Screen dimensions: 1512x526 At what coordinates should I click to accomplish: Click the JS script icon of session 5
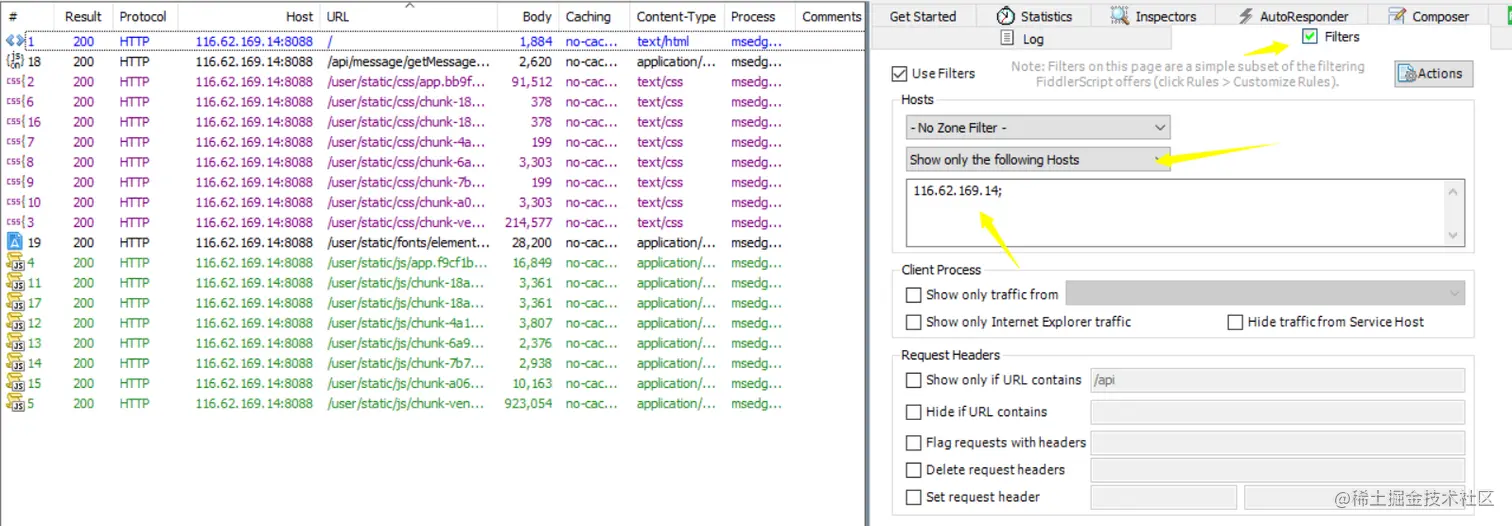[x=15, y=403]
